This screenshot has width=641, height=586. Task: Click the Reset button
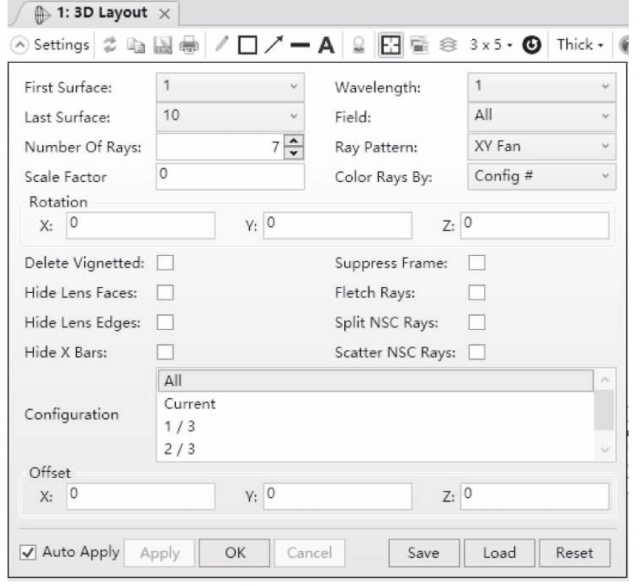click(567, 552)
